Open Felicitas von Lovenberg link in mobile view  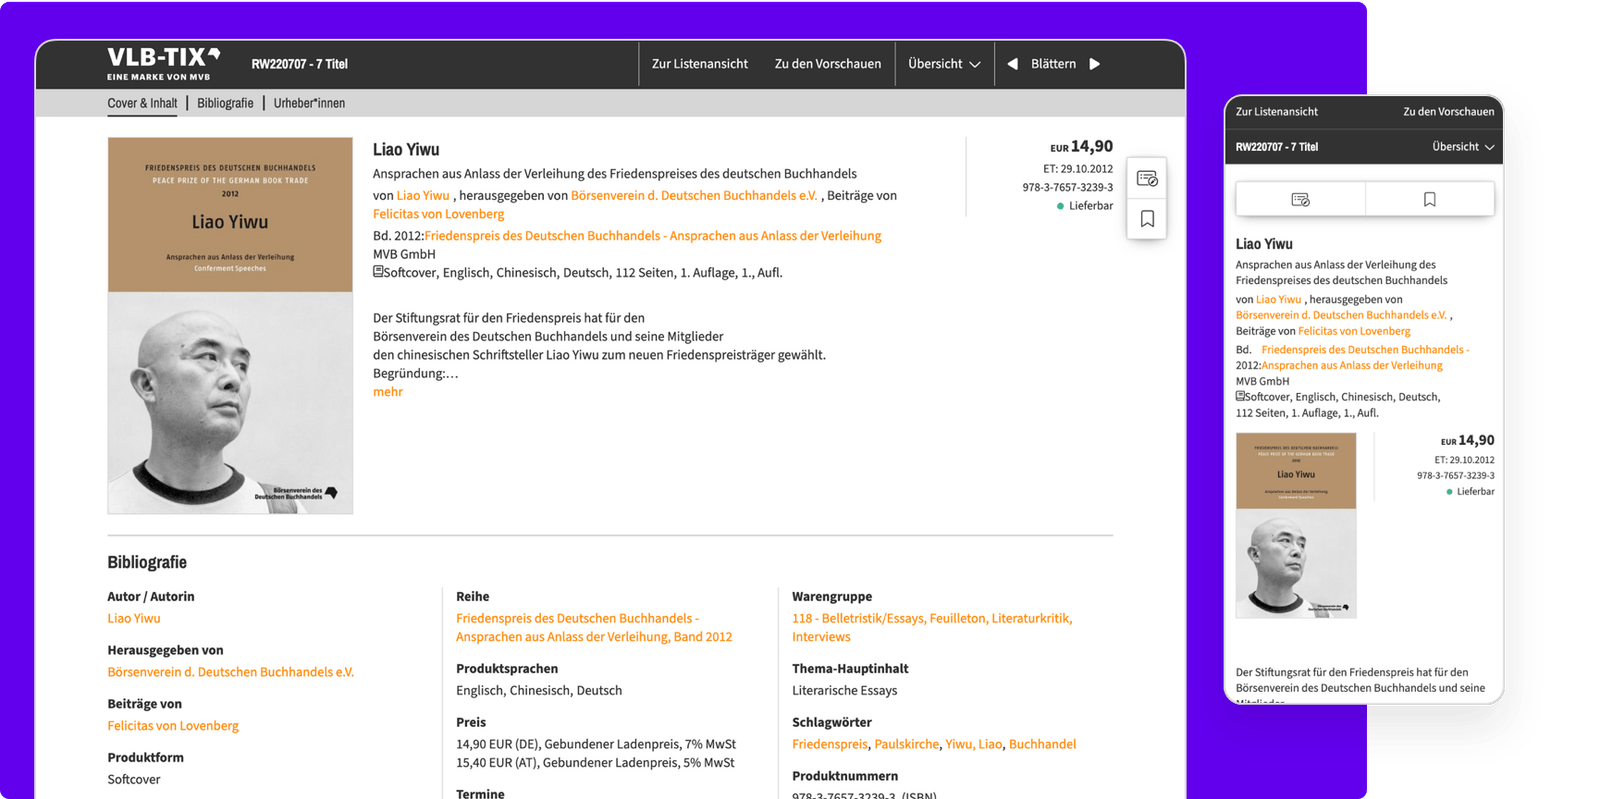1354,331
